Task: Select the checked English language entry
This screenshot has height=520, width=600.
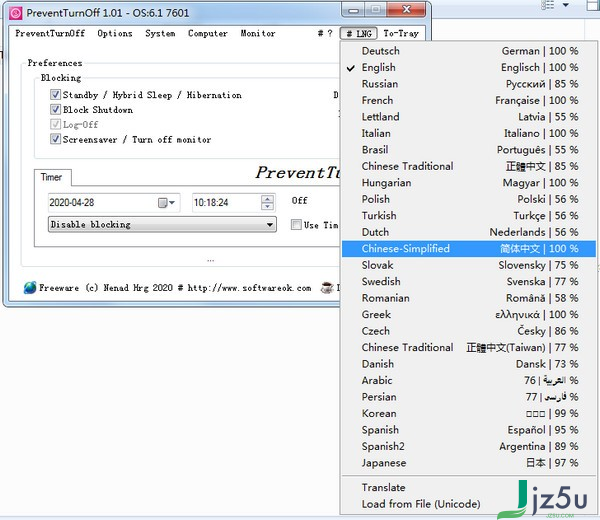Action: coord(468,67)
